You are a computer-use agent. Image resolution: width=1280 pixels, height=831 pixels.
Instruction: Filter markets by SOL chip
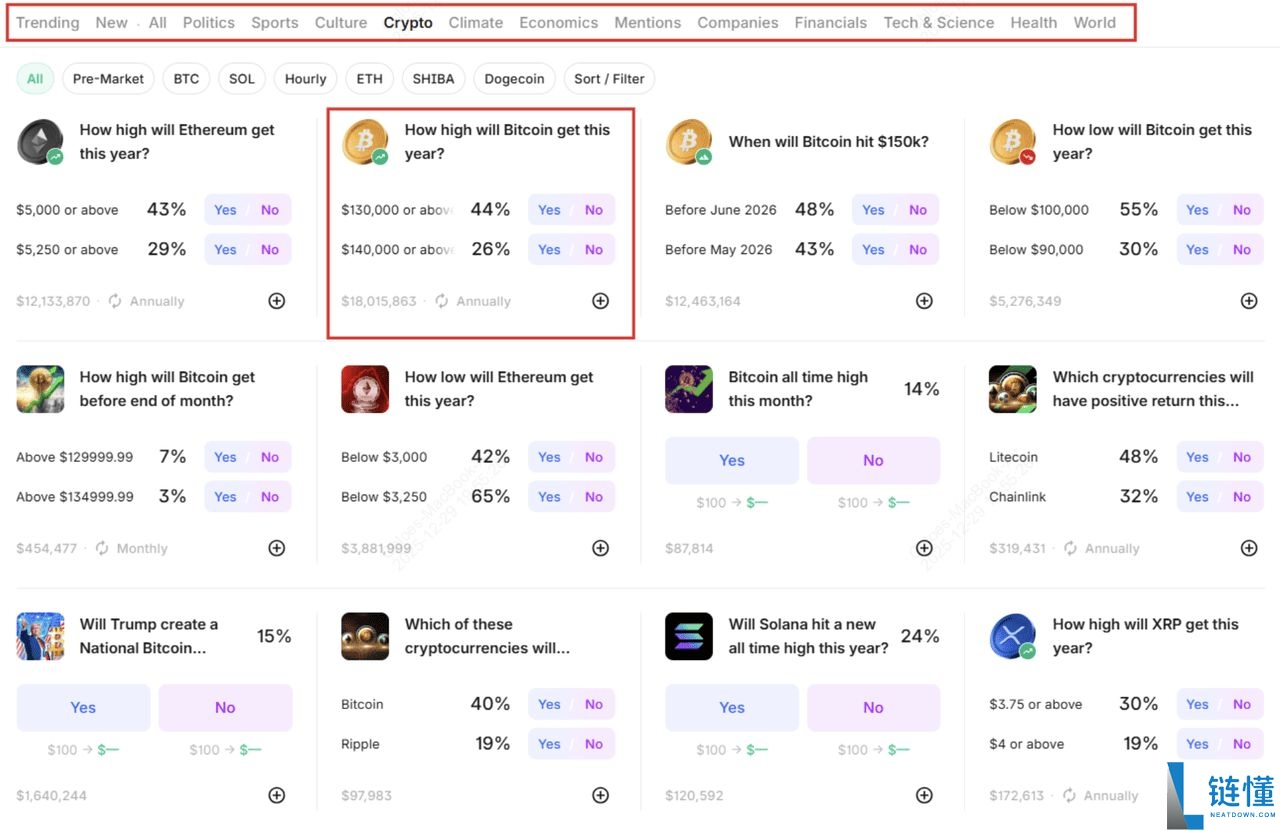(x=242, y=78)
